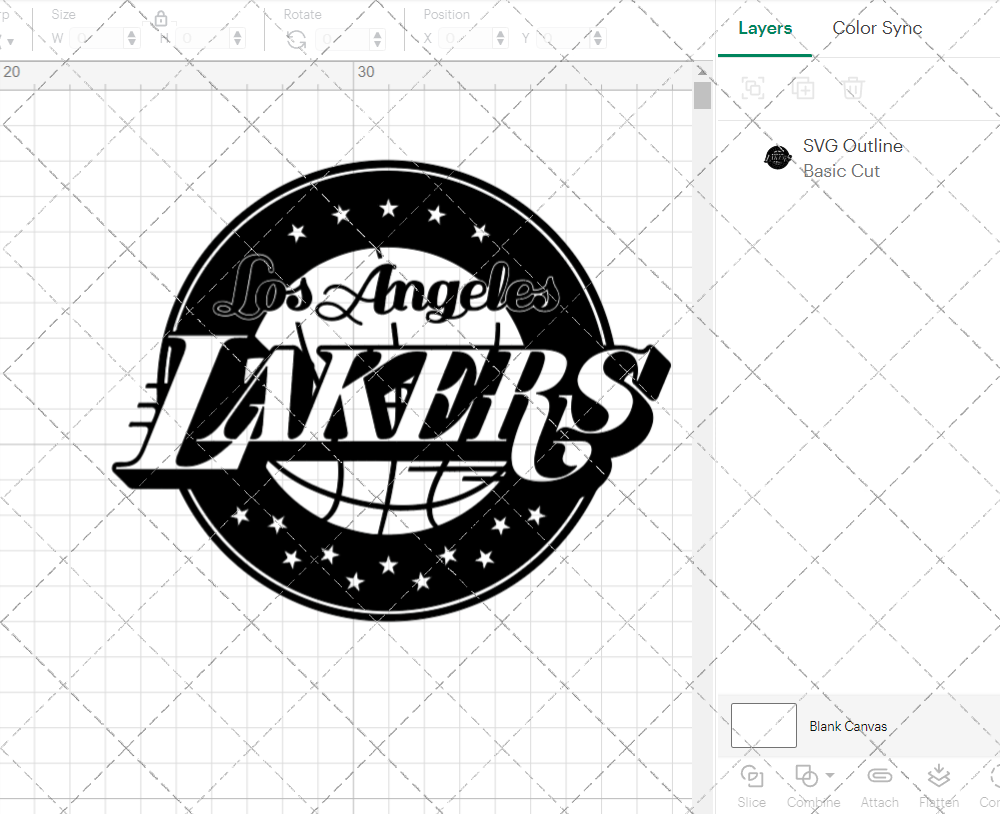
Task: Click the Blank Canvas label
Action: click(849, 726)
